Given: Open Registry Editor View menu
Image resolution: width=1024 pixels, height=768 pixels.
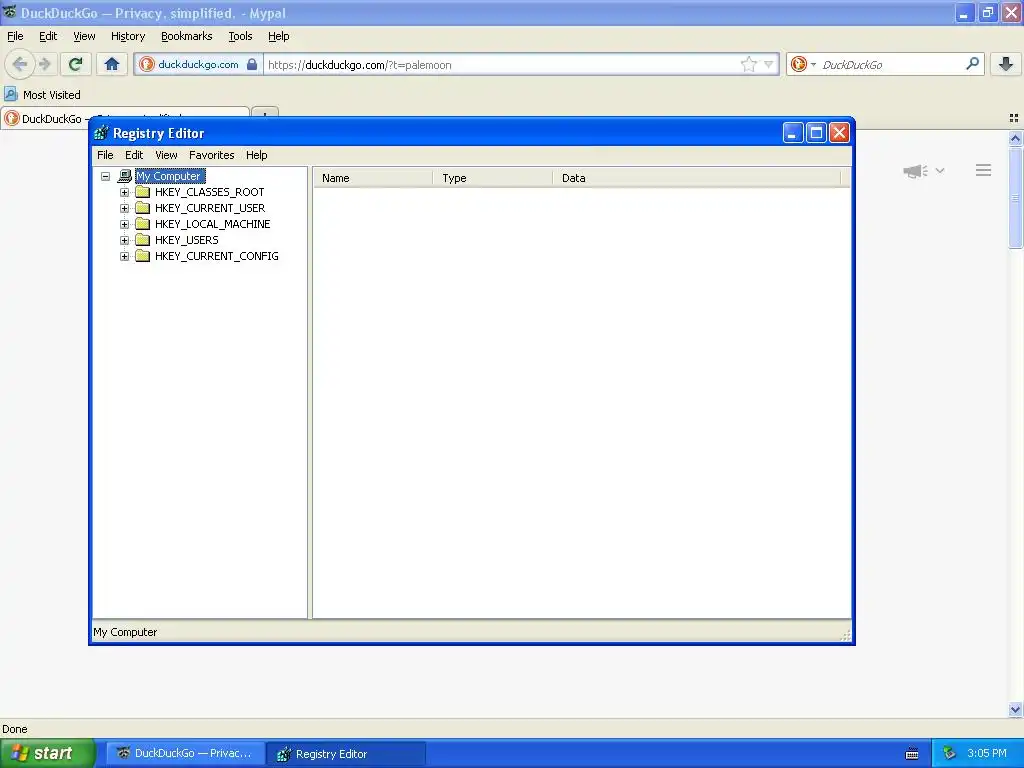Looking at the screenshot, I should 166,155.
